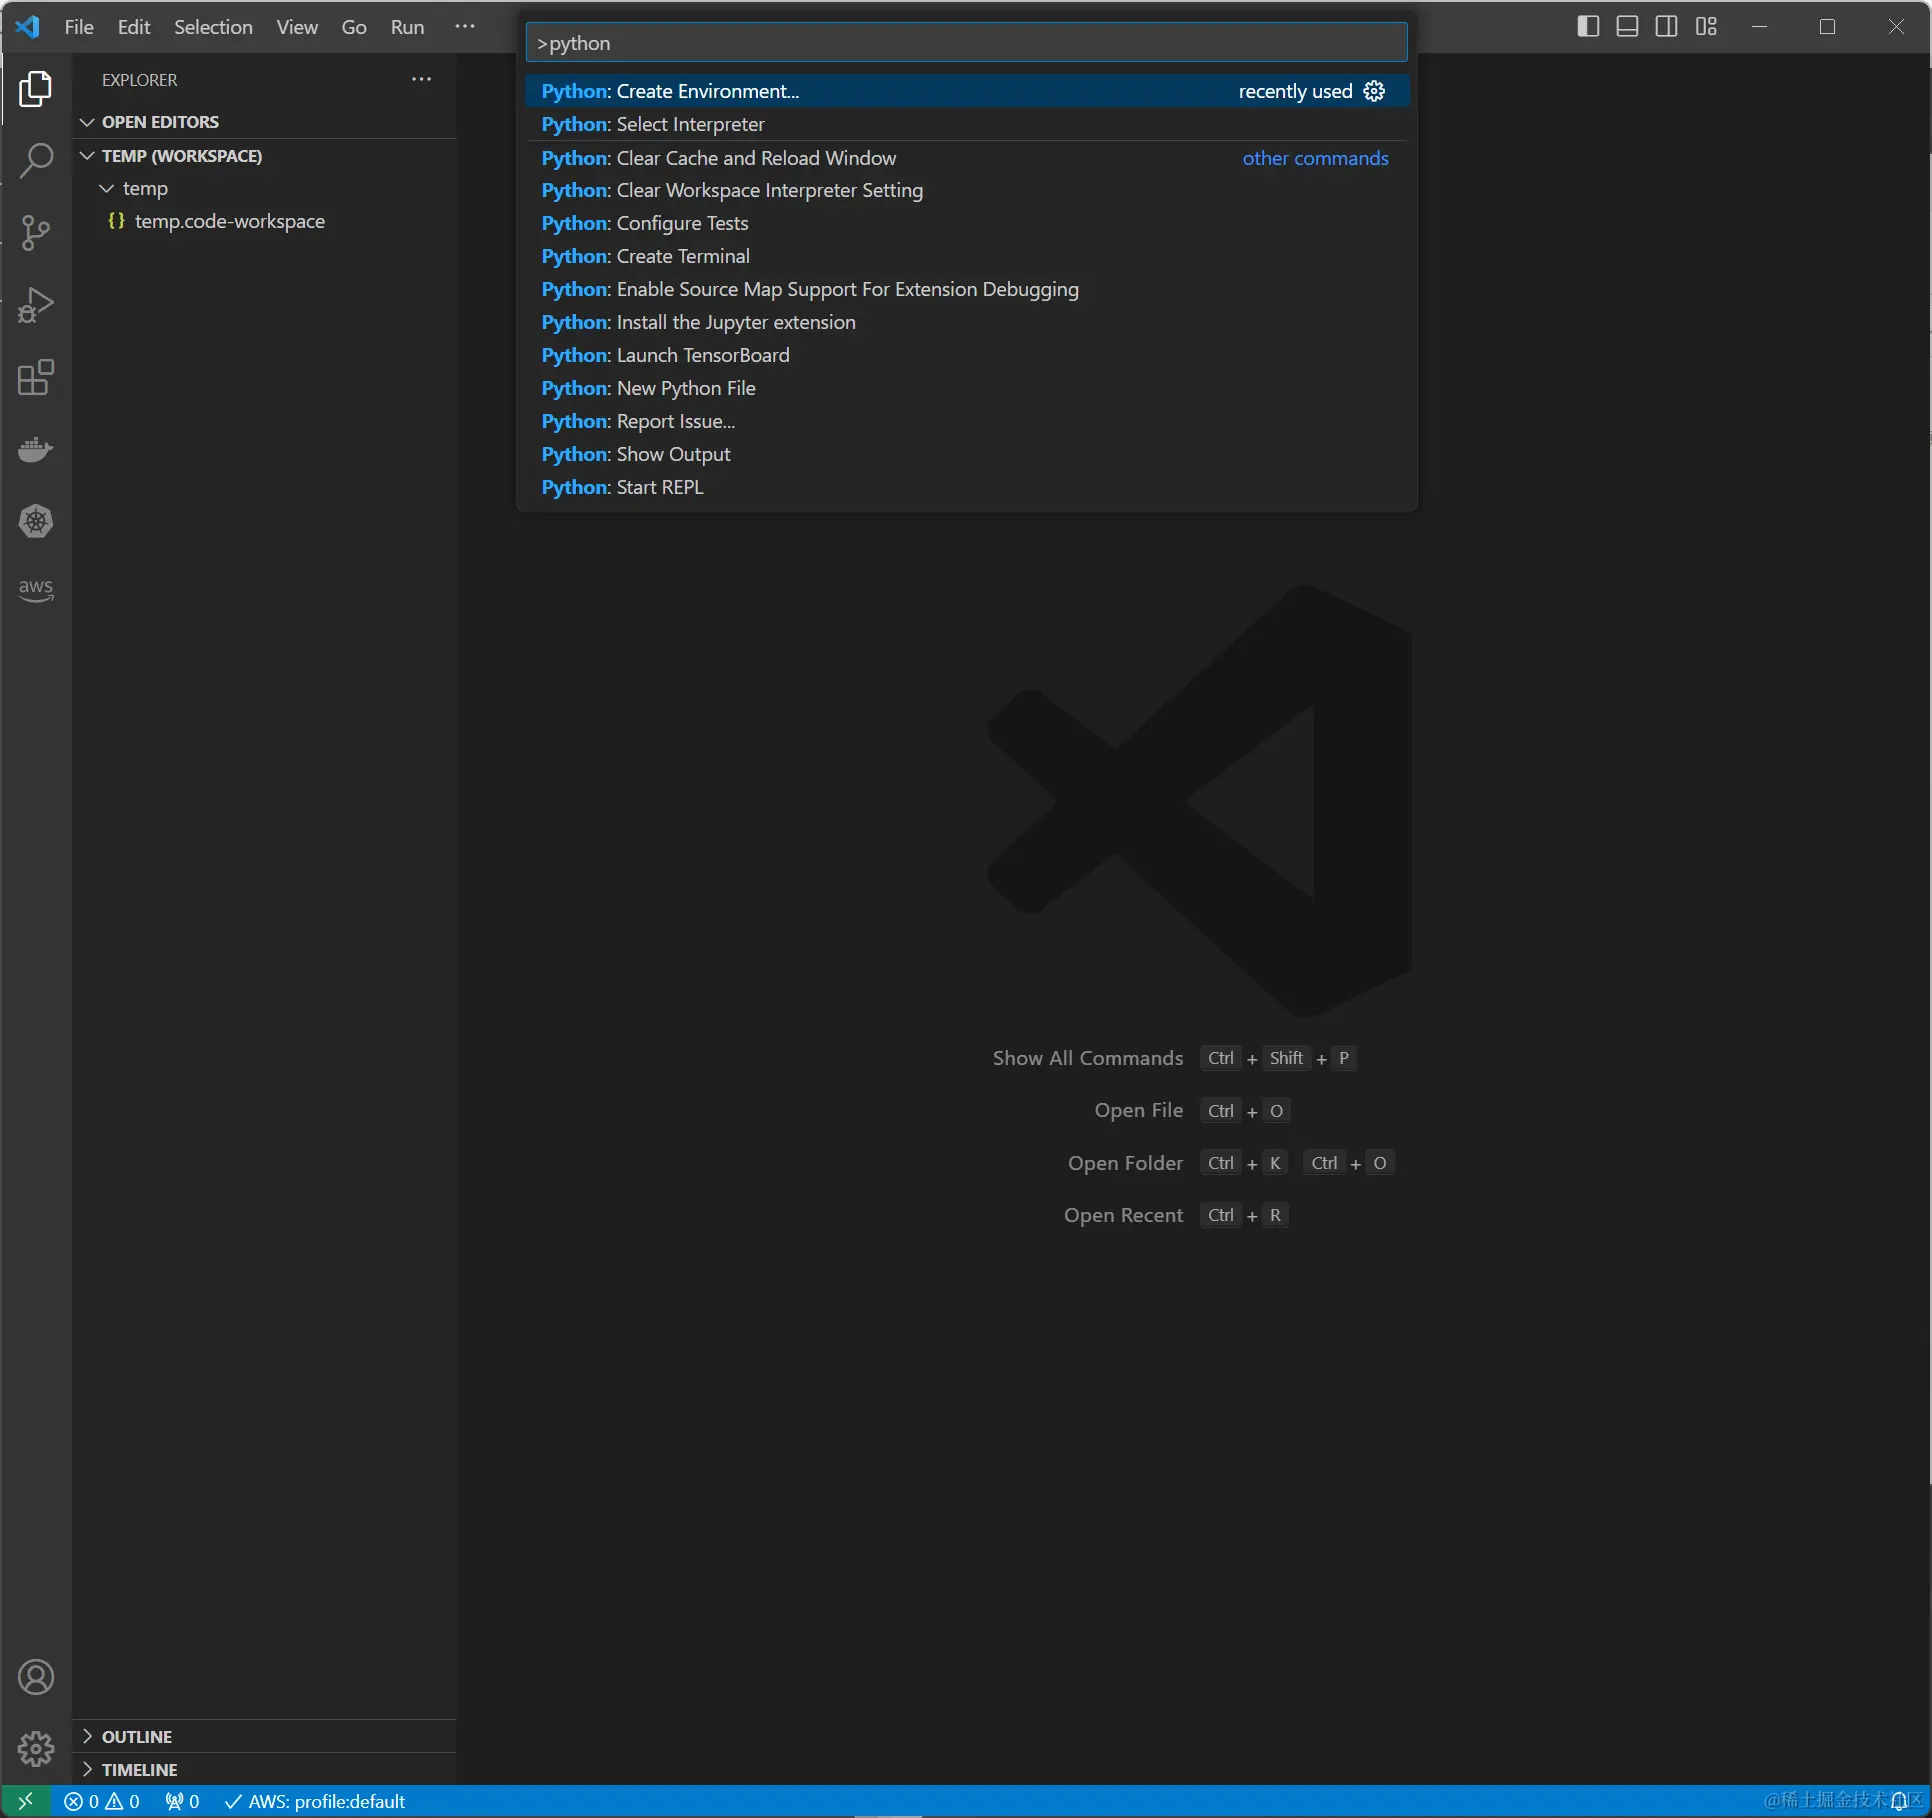The width and height of the screenshot is (1932, 1818).
Task: Open the Selection menu
Action: (213, 27)
